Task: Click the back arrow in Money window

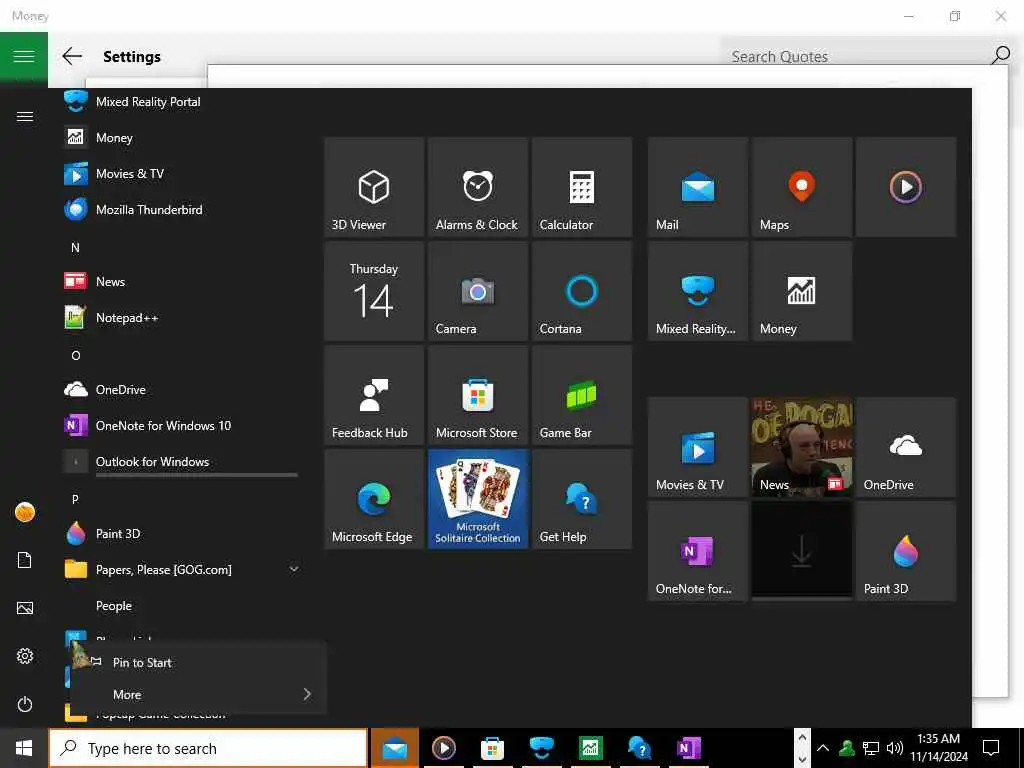Action: (72, 56)
